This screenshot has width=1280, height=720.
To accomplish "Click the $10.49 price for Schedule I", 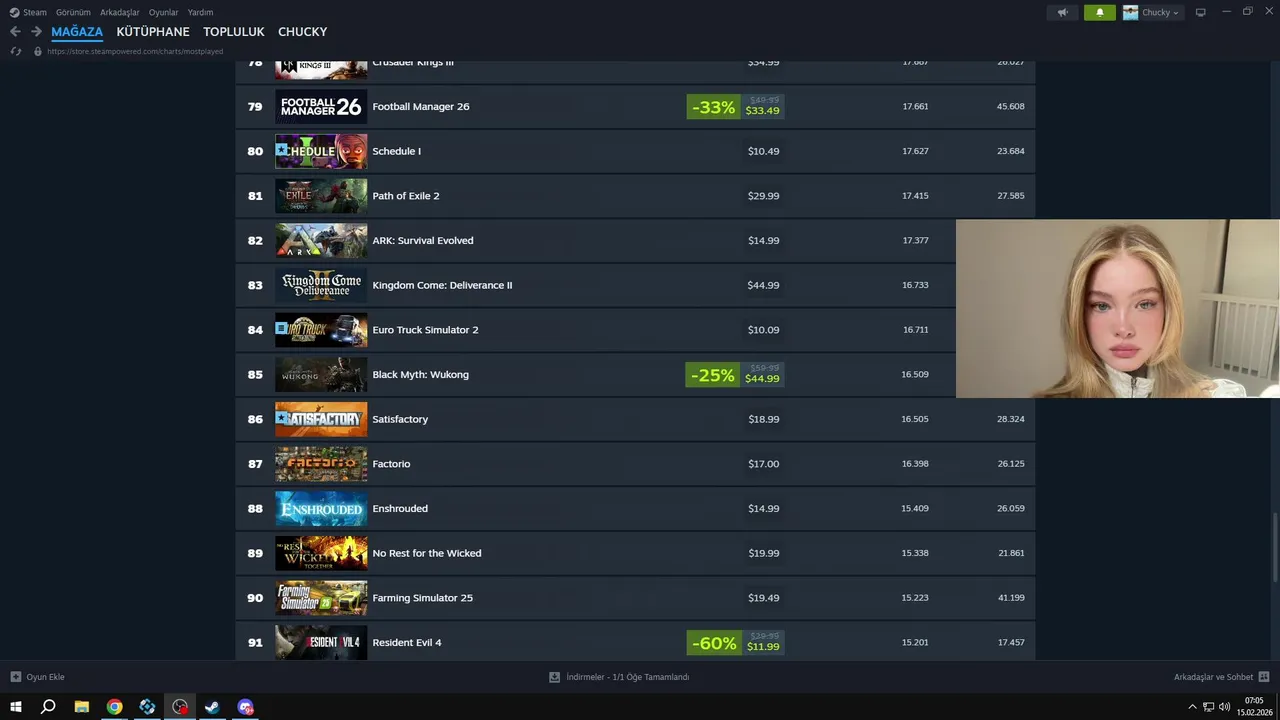I will (764, 151).
